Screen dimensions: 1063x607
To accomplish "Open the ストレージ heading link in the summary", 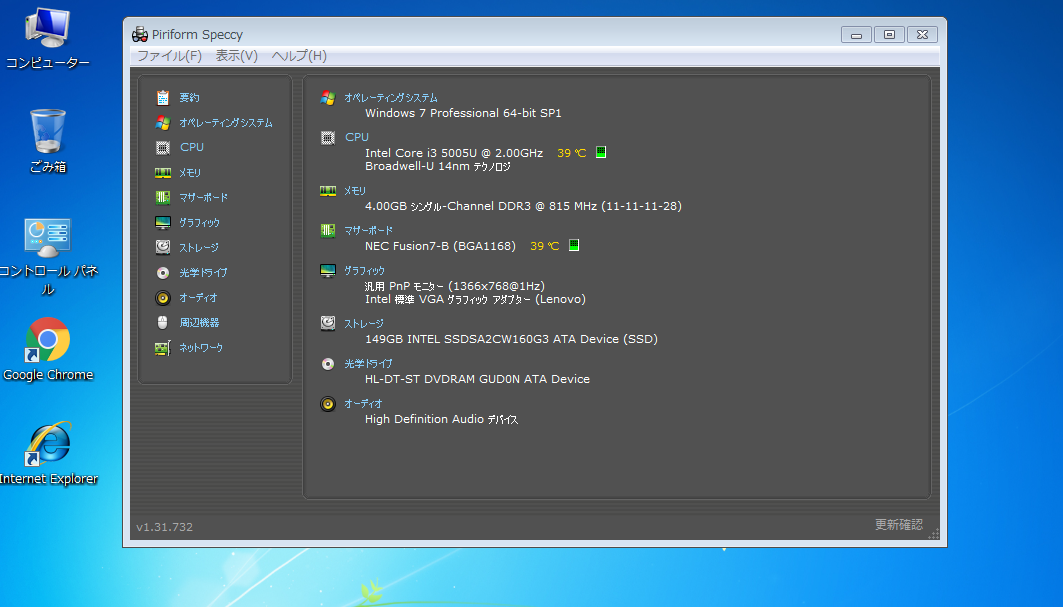I will point(363,324).
